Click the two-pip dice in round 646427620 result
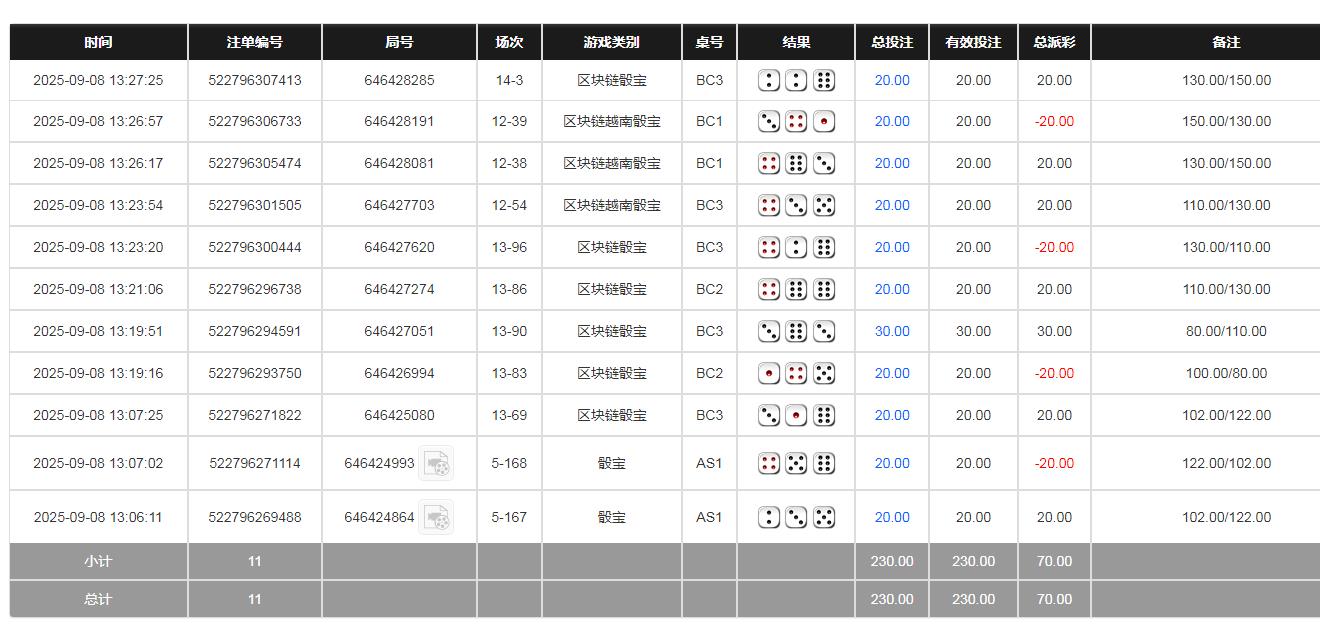The width and height of the screenshot is (1320, 629). [x=795, y=247]
